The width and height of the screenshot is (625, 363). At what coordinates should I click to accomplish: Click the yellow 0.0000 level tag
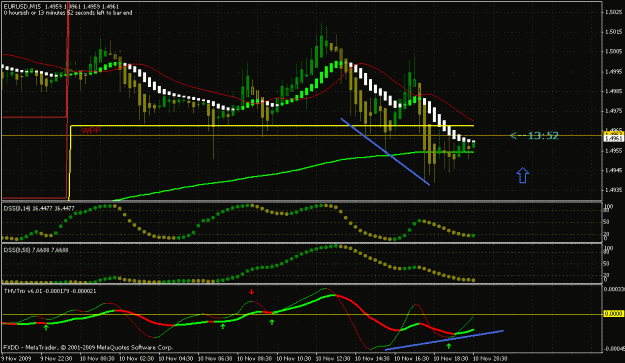(x=614, y=314)
